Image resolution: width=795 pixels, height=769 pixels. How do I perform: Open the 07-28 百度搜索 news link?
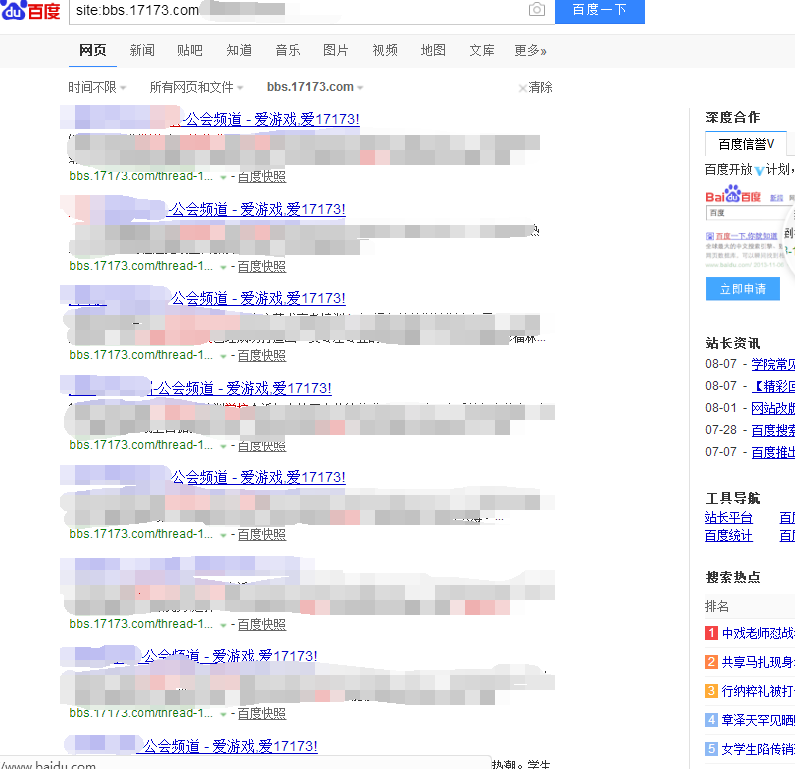(773, 430)
